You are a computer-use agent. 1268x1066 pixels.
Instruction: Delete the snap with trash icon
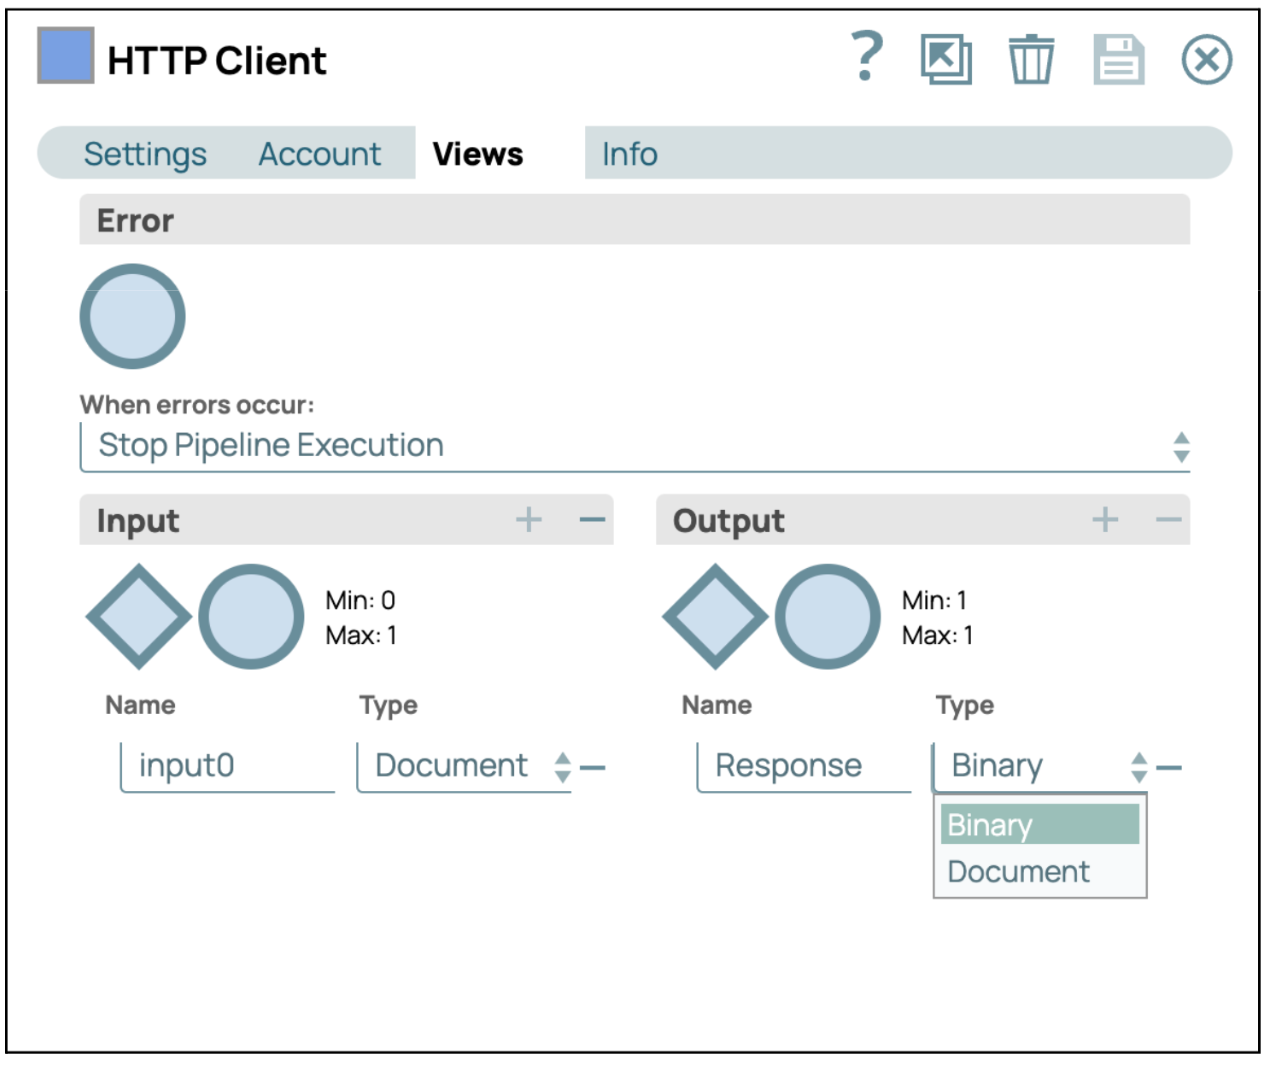[1030, 59]
